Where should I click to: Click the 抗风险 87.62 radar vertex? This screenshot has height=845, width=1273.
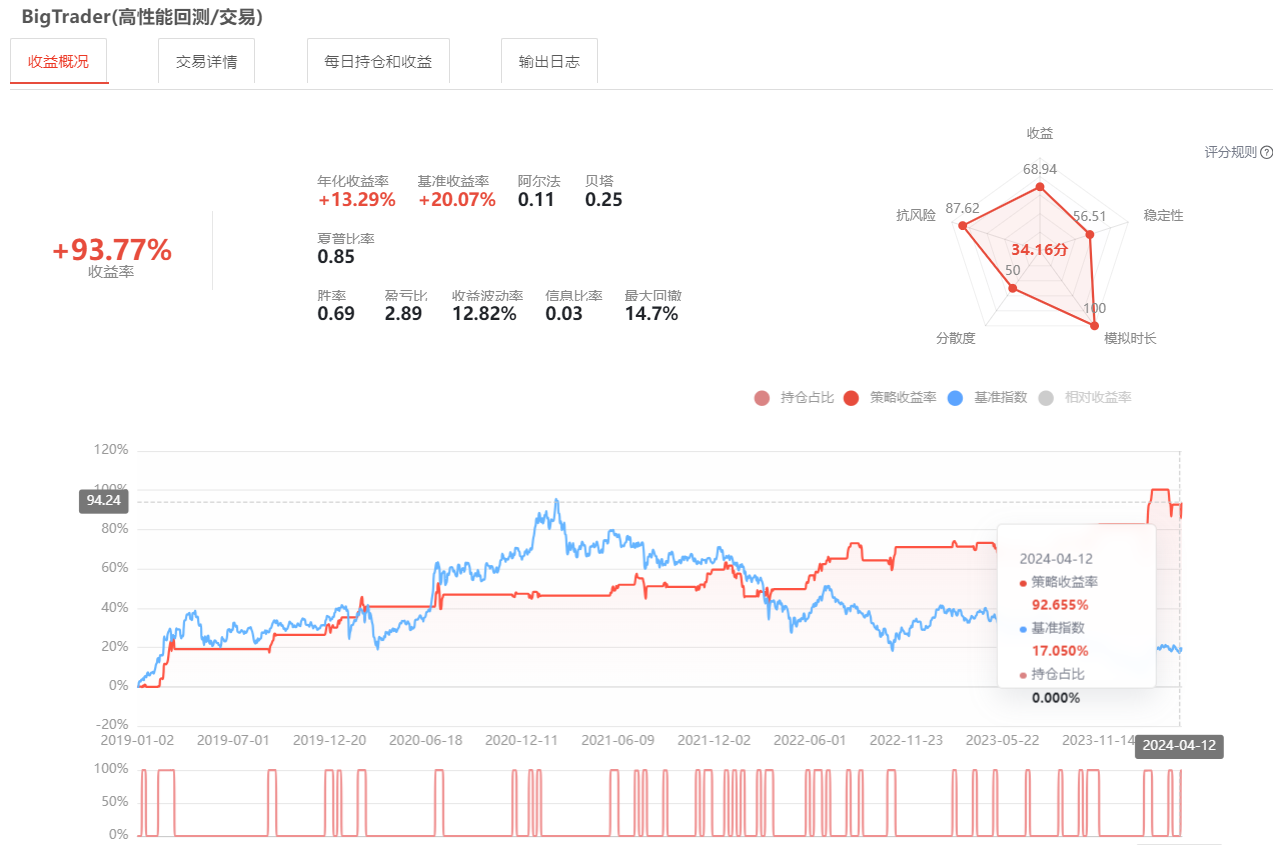pos(963,226)
